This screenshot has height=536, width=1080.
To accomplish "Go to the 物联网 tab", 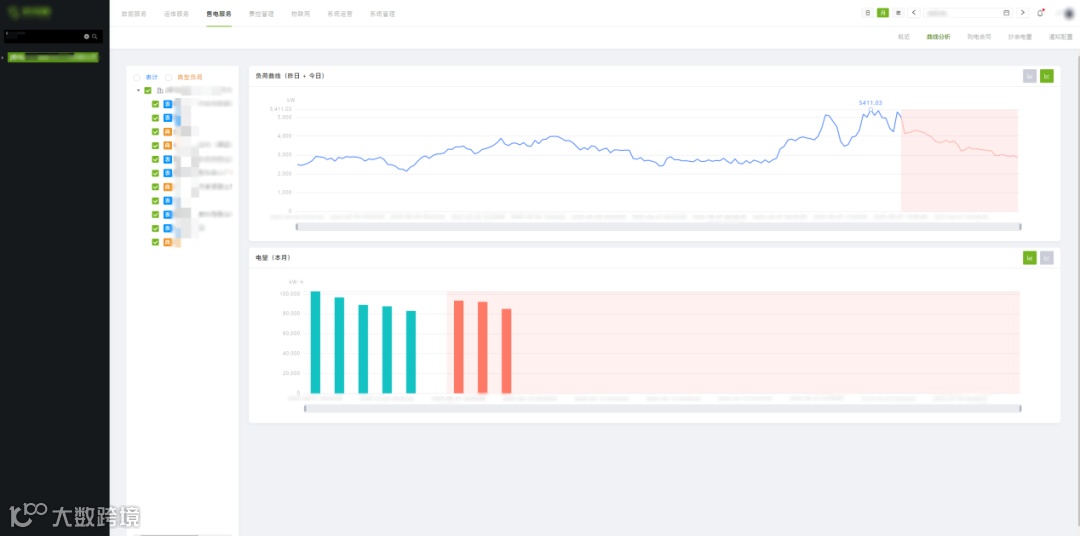I will point(301,14).
